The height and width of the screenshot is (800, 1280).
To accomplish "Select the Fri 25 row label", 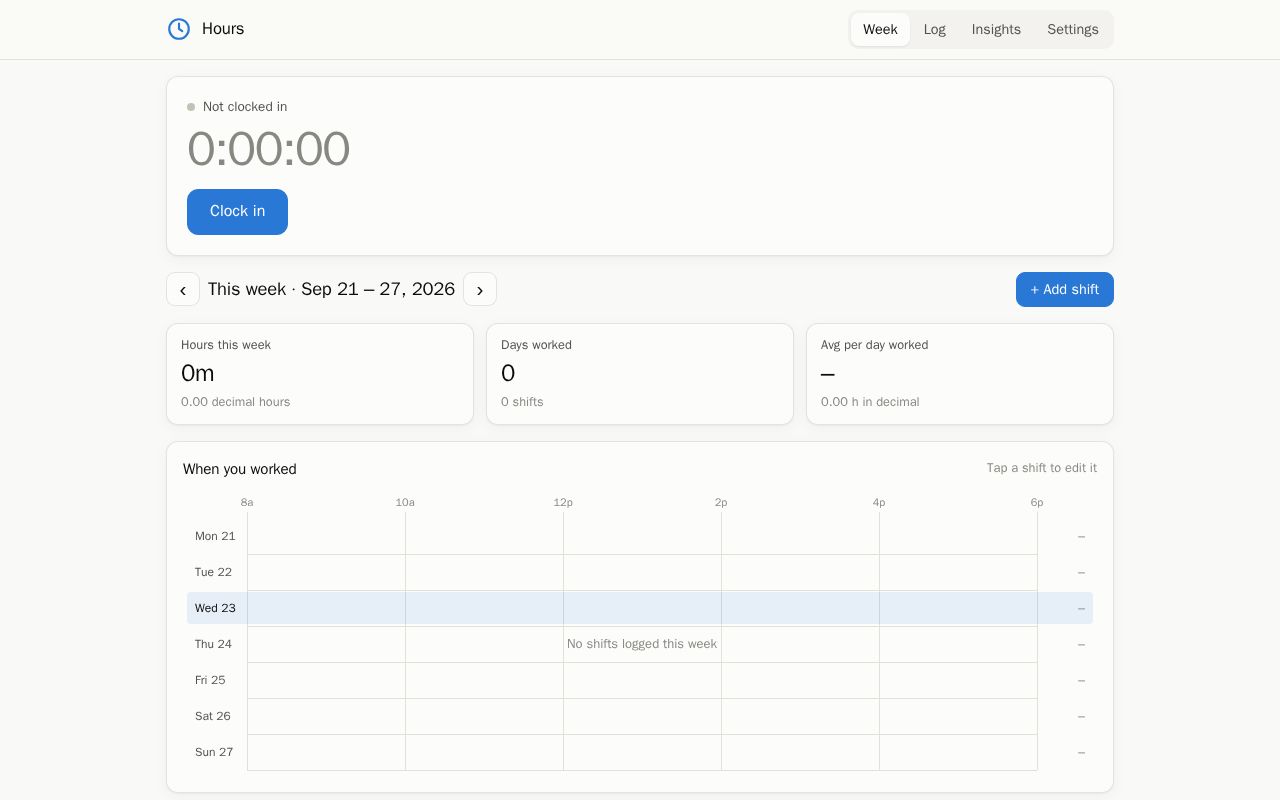I will (210, 680).
